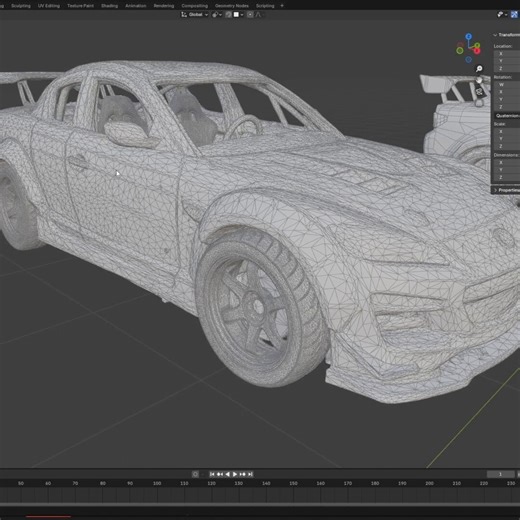Open the proportional editing falloff curve menu

click(x=258, y=14)
